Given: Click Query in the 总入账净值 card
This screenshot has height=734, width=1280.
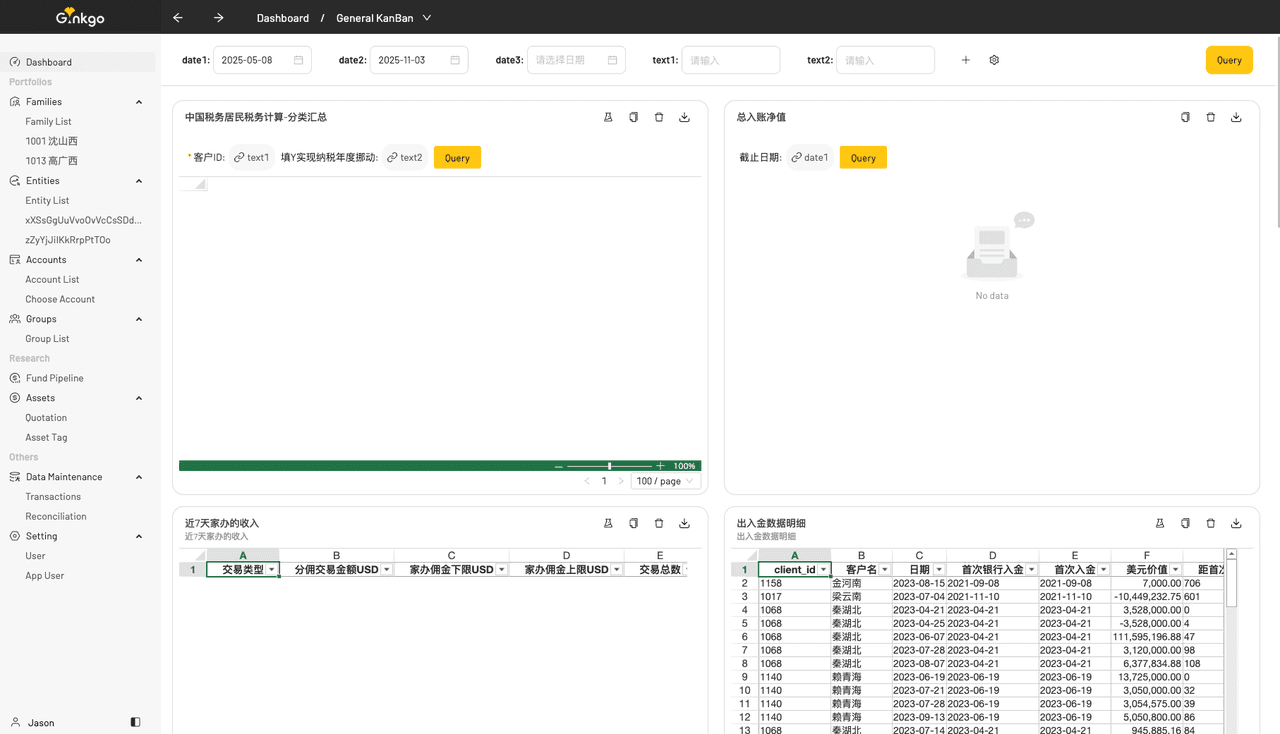Looking at the screenshot, I should [863, 158].
